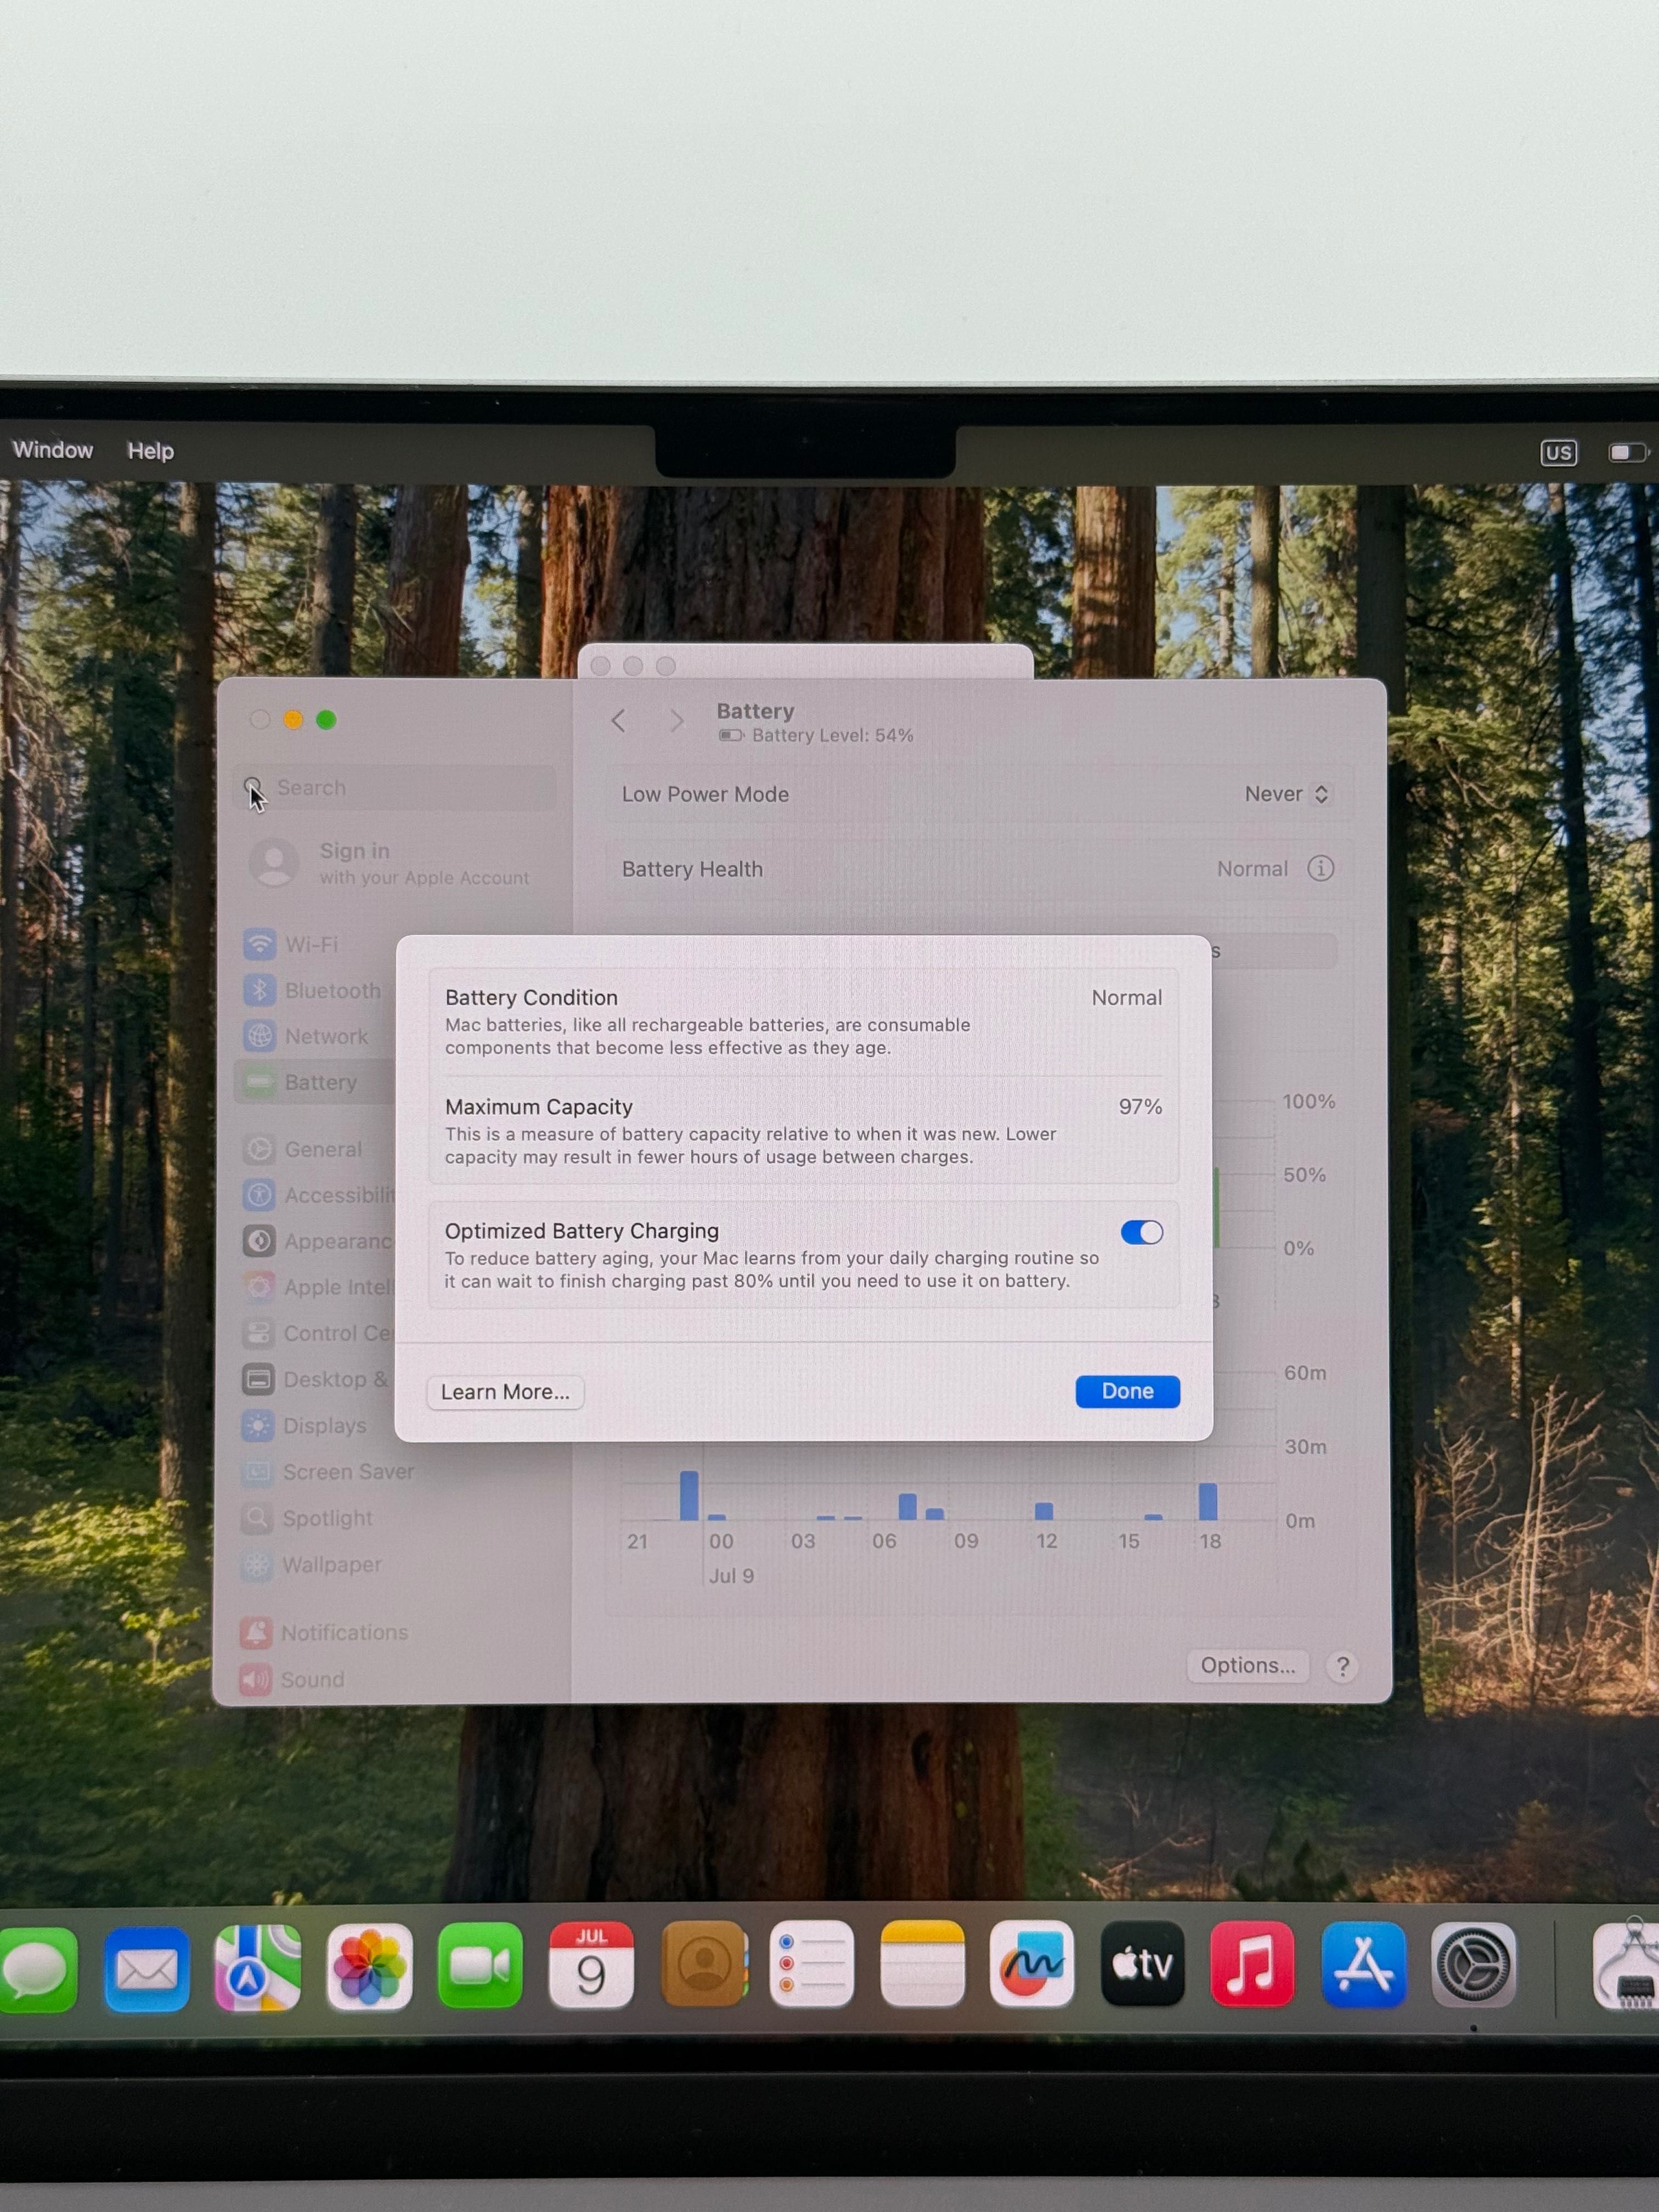Open Wallpaper settings in sidebar
Image resolution: width=1659 pixels, height=2212 pixels.
pos(312,1564)
